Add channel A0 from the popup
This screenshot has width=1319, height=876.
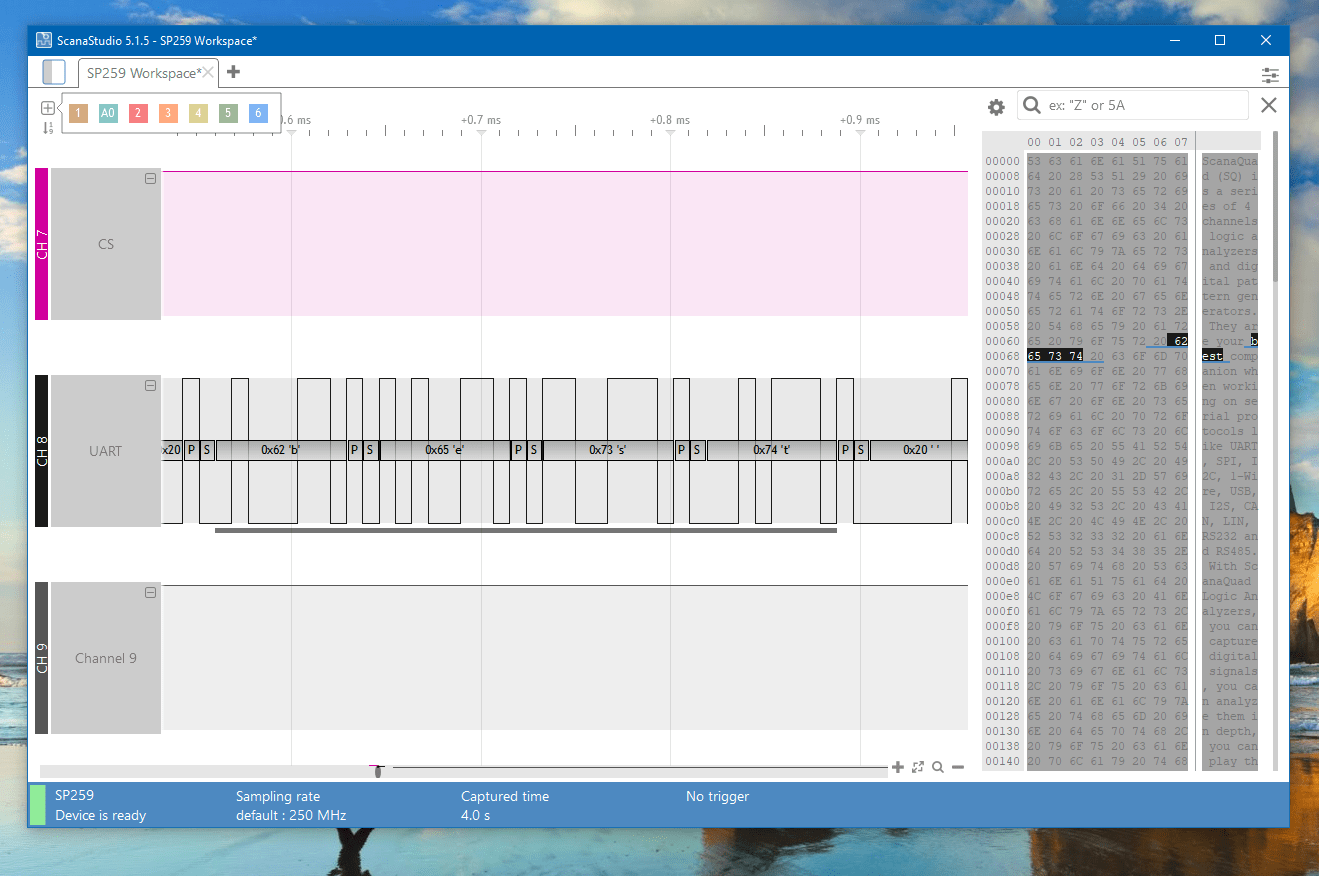point(108,114)
